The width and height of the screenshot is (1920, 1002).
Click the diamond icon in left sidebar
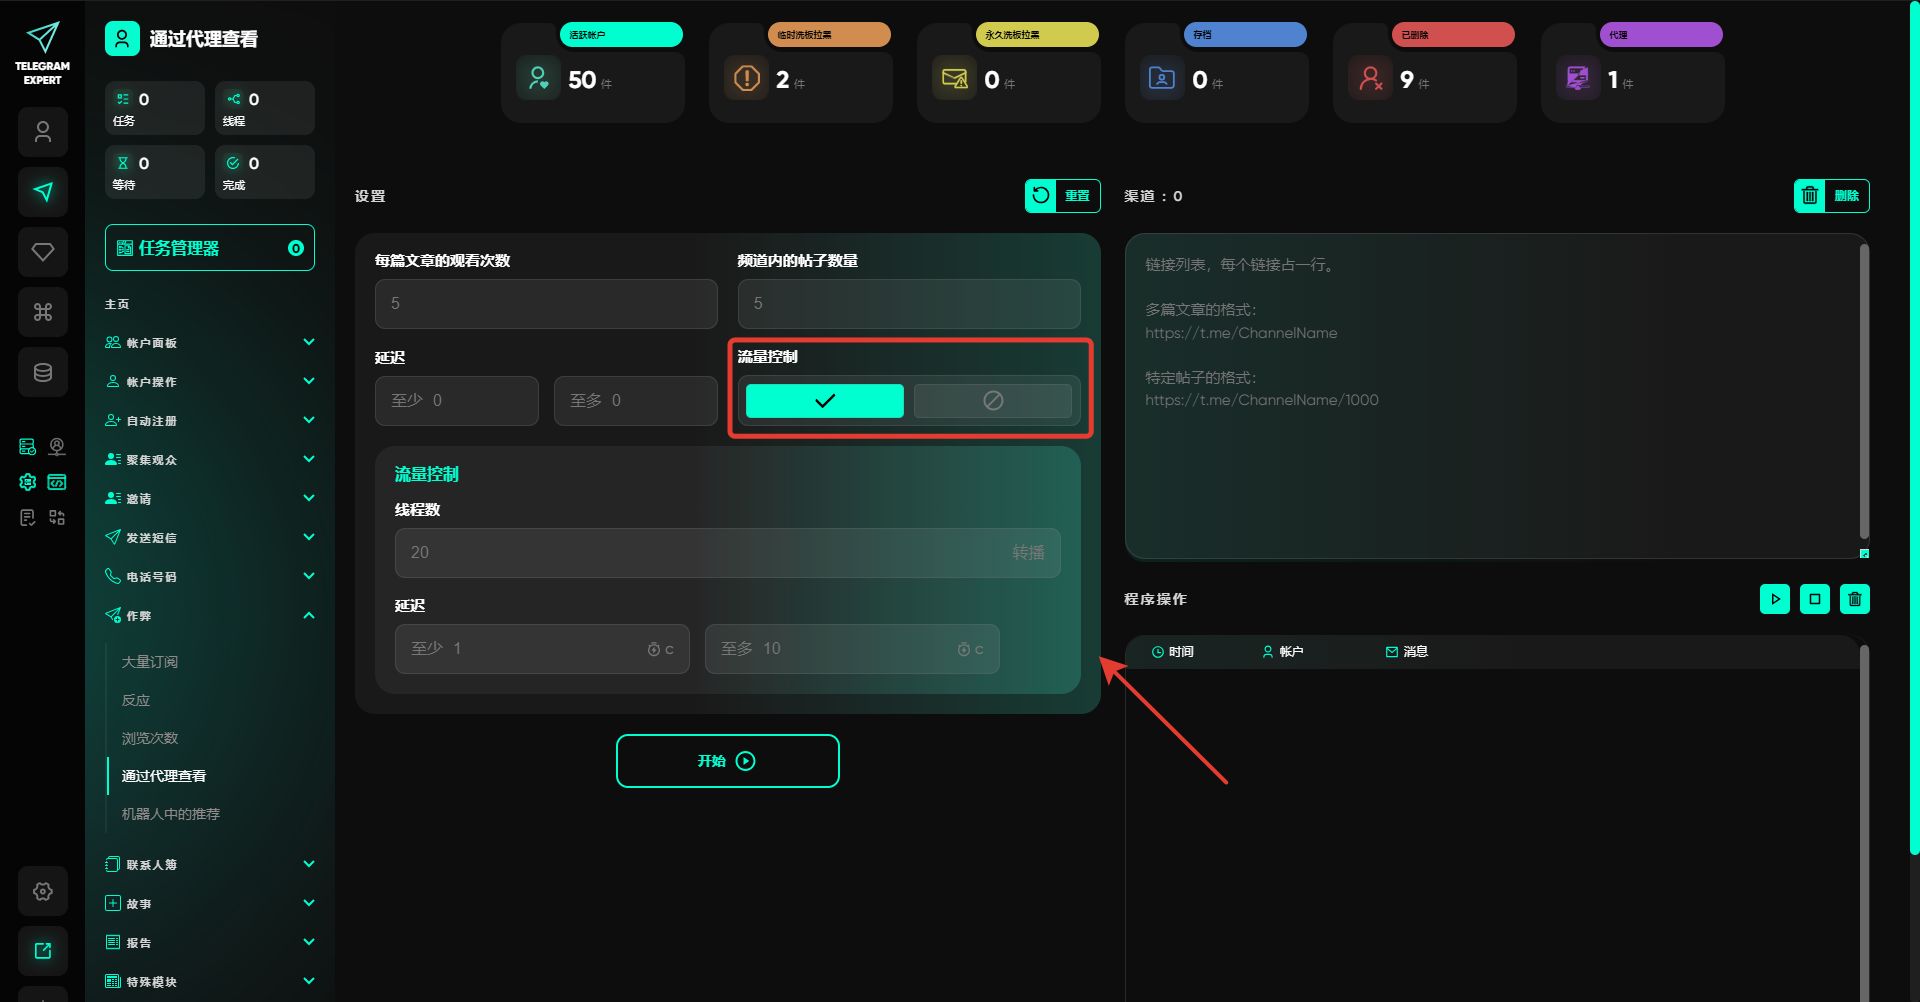pyautogui.click(x=43, y=252)
